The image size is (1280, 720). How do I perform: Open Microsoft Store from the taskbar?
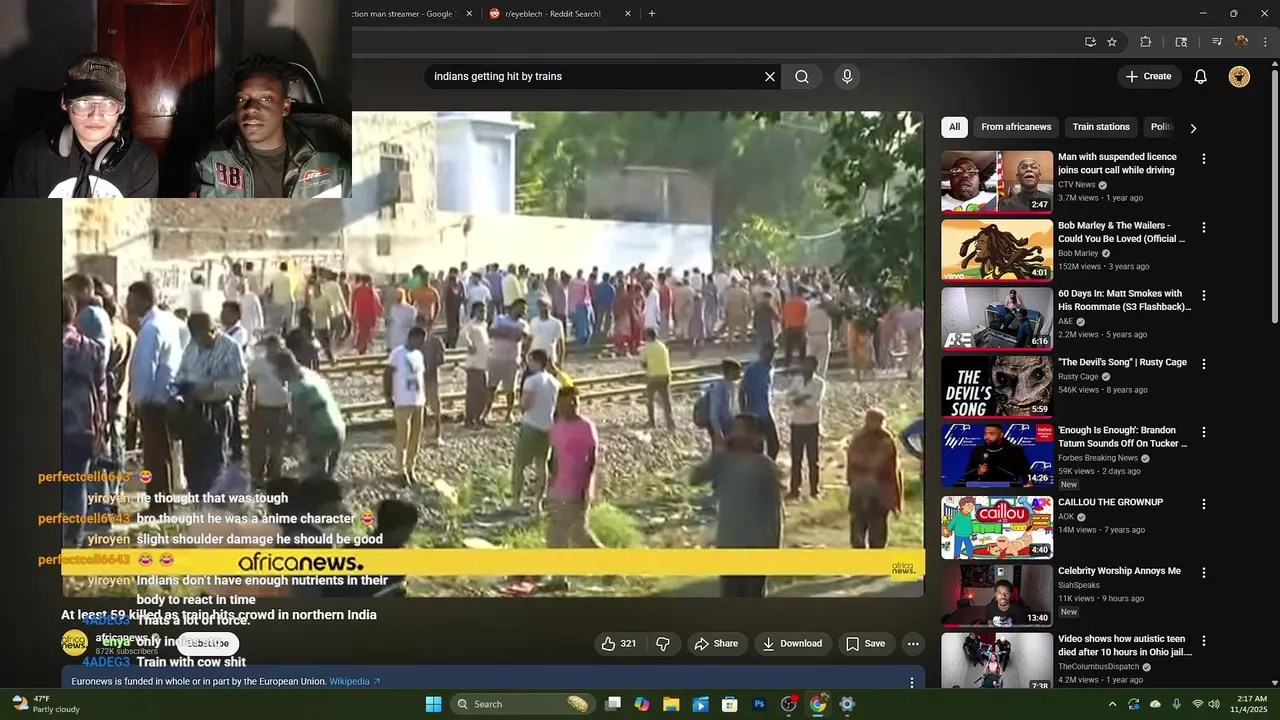(x=730, y=704)
